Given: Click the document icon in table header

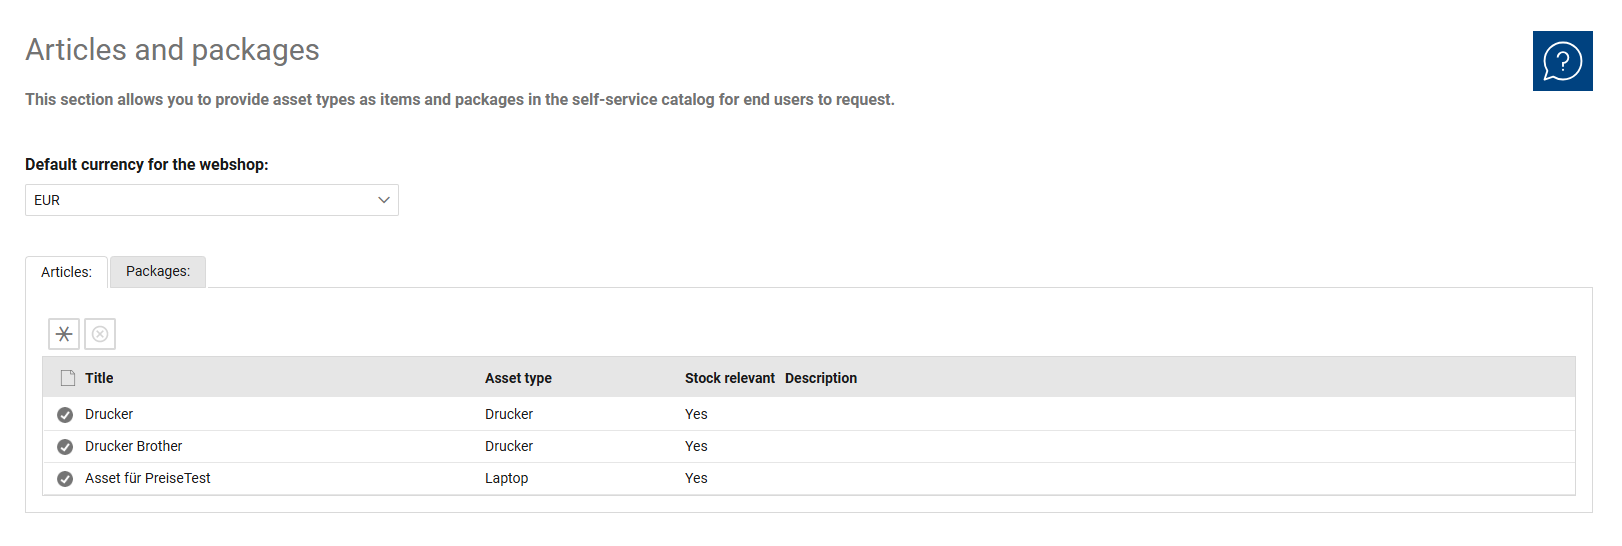Looking at the screenshot, I should click(68, 378).
